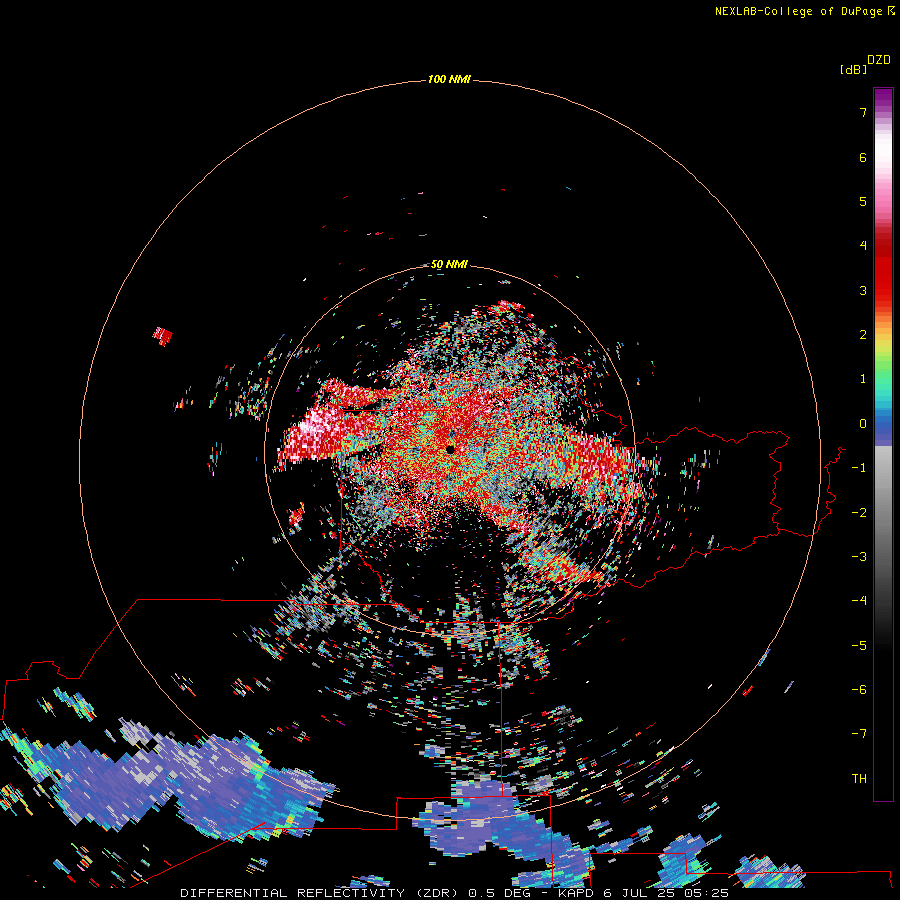Click the [dB] units label
This screenshot has width=900, height=900.
pyautogui.click(x=853, y=69)
